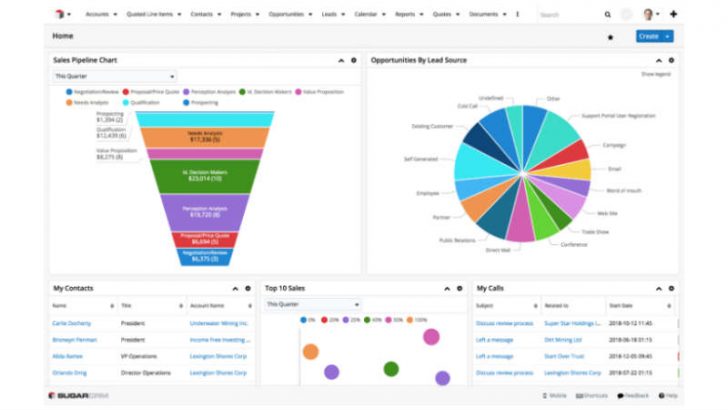Collapse the My Contacts dashlet
Screen dimensions: 728x410
pos(235,288)
